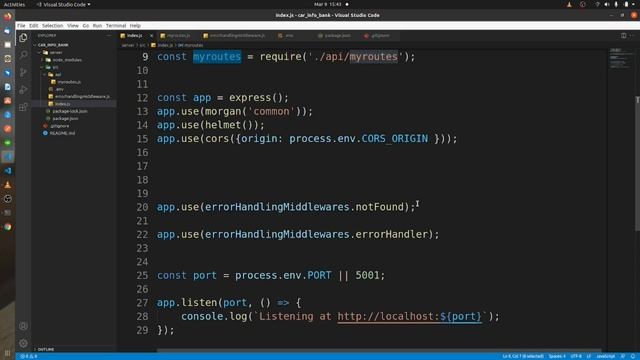Open Firefox from the Ubuntu dock
This screenshot has height=360, width=640.
click(x=8, y=17)
